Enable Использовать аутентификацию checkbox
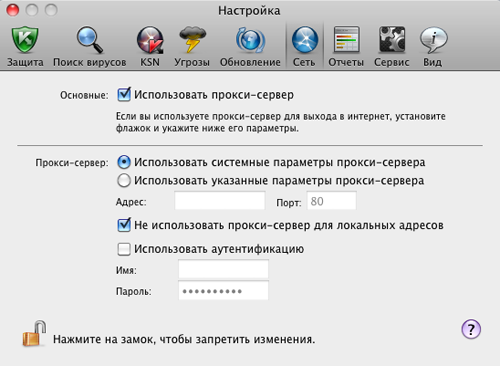500x366 pixels. pos(124,249)
